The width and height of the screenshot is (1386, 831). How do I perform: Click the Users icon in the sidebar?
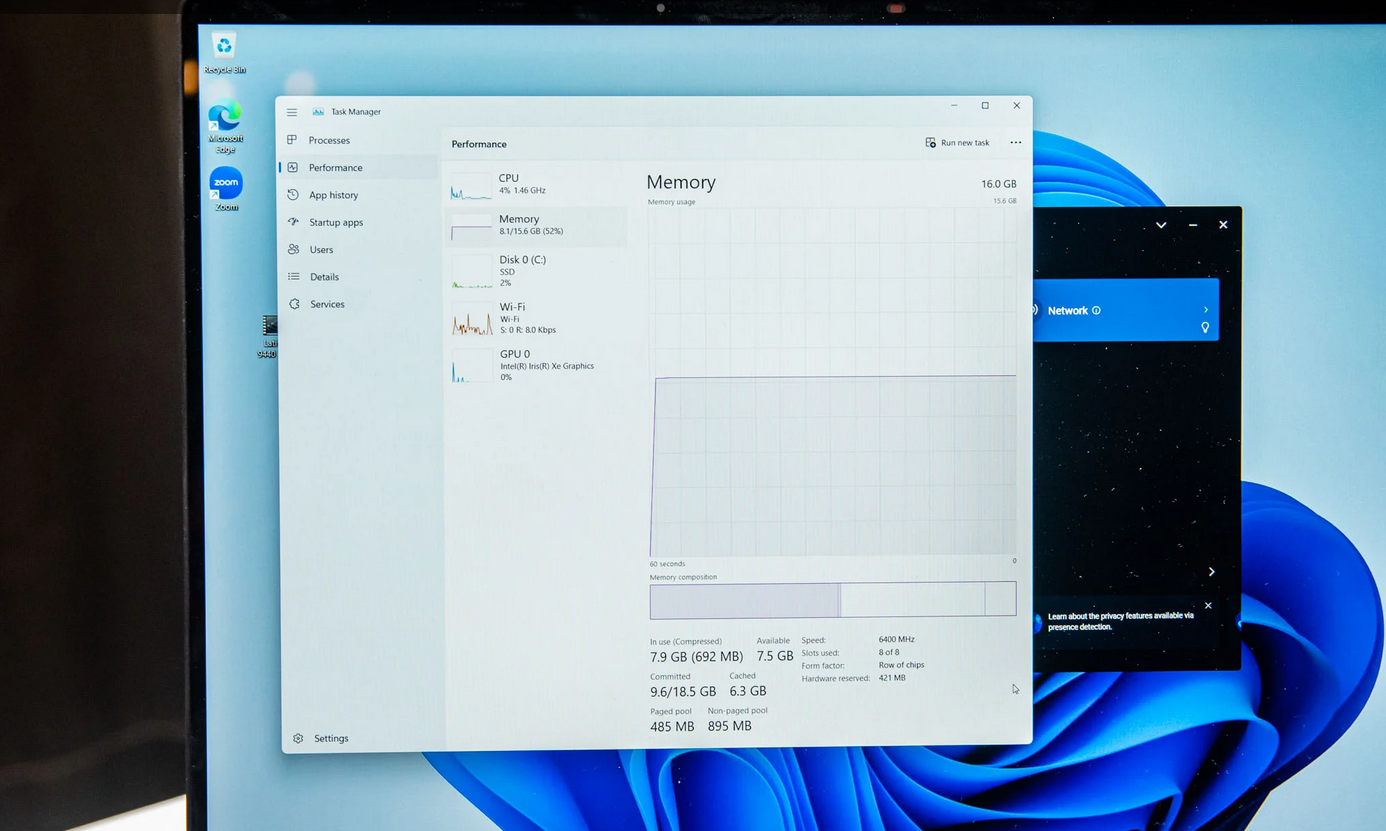pos(293,249)
